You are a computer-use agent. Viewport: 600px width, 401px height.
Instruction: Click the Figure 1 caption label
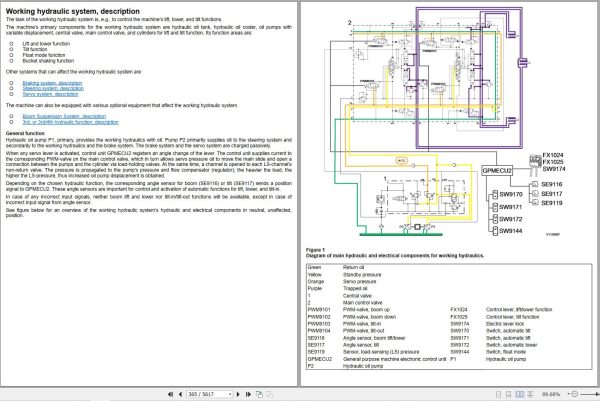[315, 250]
